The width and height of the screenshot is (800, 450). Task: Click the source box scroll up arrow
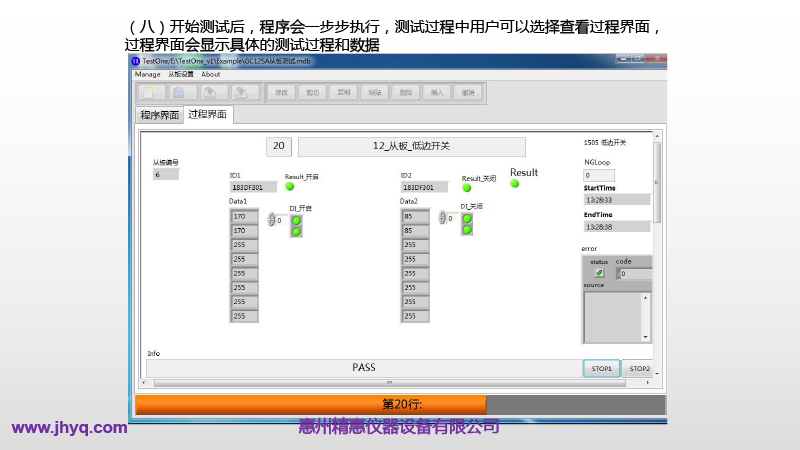pos(646,297)
